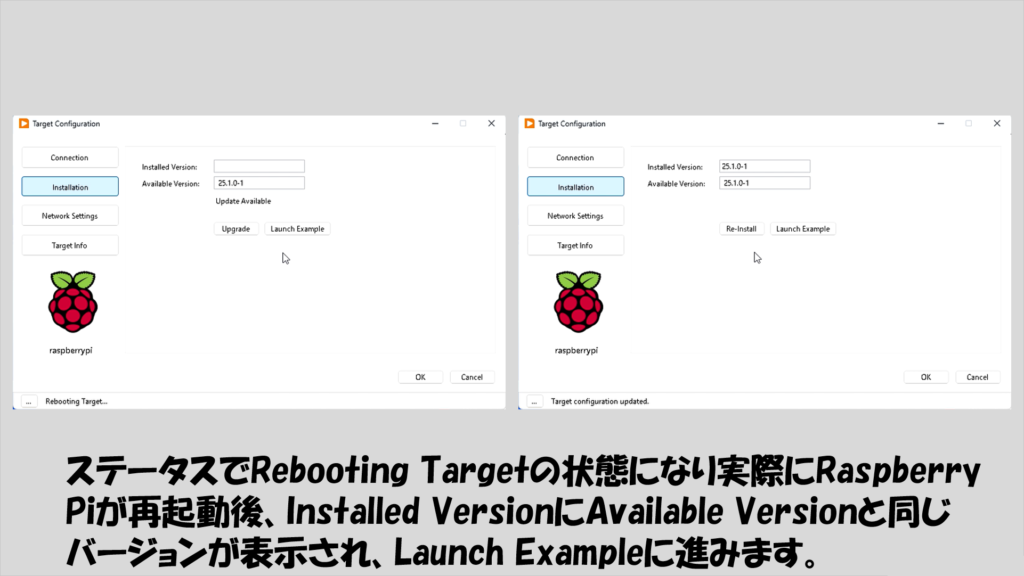The image size is (1024, 576).
Task: Click OK in left window
Action: [x=421, y=377]
